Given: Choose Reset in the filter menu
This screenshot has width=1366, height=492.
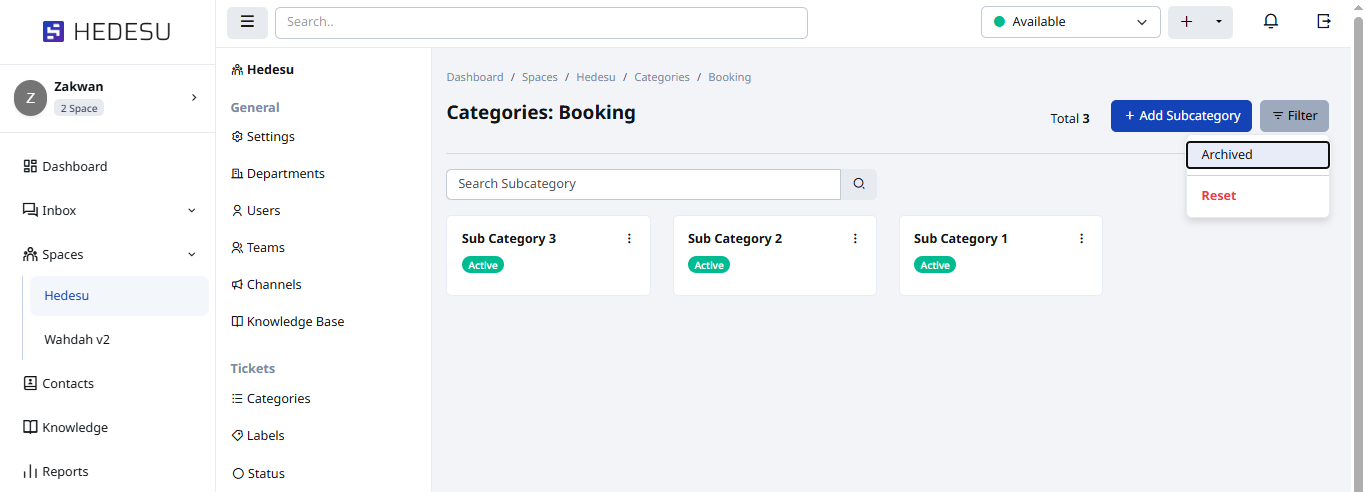Looking at the screenshot, I should [1219, 196].
